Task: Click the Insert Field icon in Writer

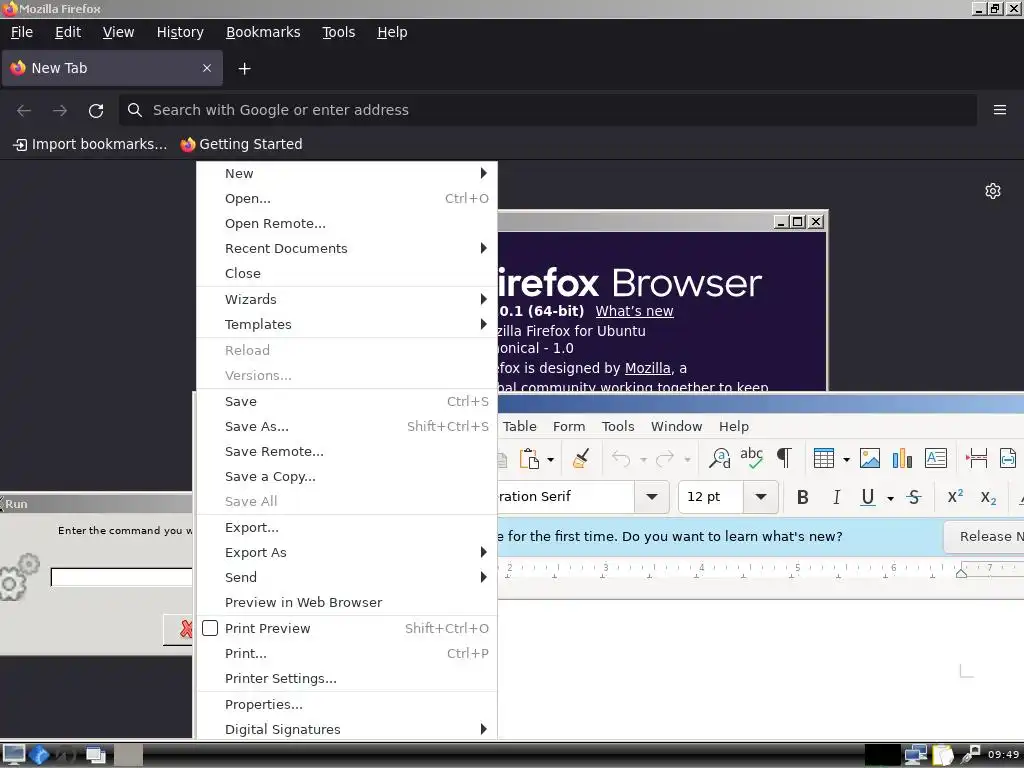Action: (1008, 458)
